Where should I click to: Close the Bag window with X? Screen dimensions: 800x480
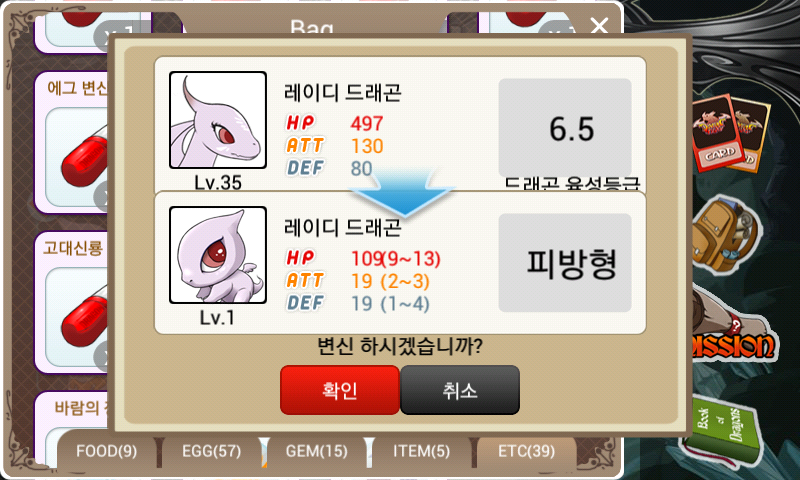(599, 24)
